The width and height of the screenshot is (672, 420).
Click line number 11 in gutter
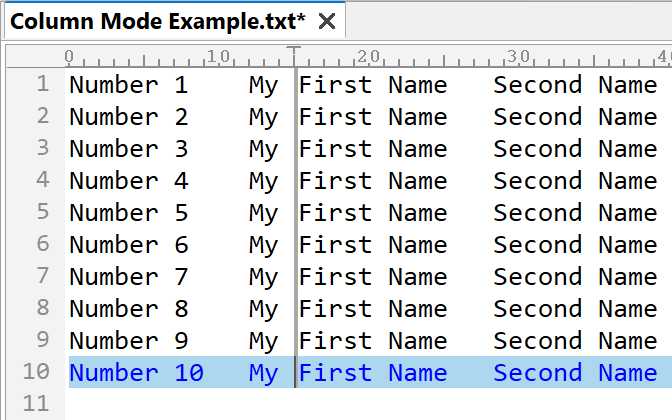tap(36, 403)
